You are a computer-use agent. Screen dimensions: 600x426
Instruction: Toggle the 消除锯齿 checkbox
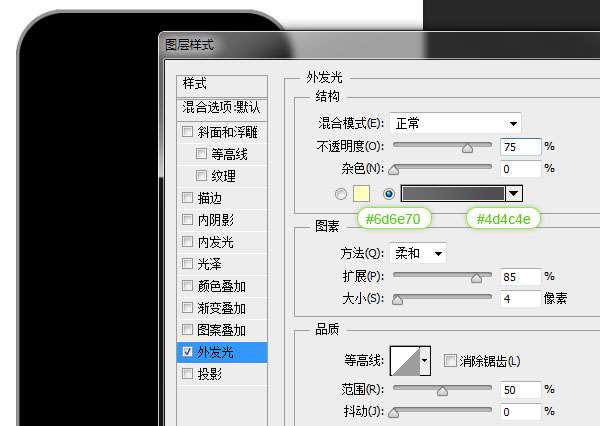tap(450, 360)
